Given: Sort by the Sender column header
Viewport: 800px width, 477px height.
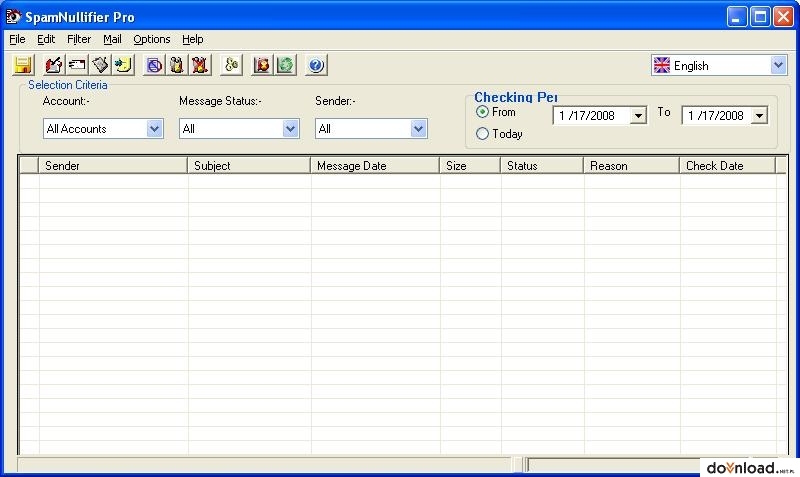Looking at the screenshot, I should pyautogui.click(x=113, y=166).
